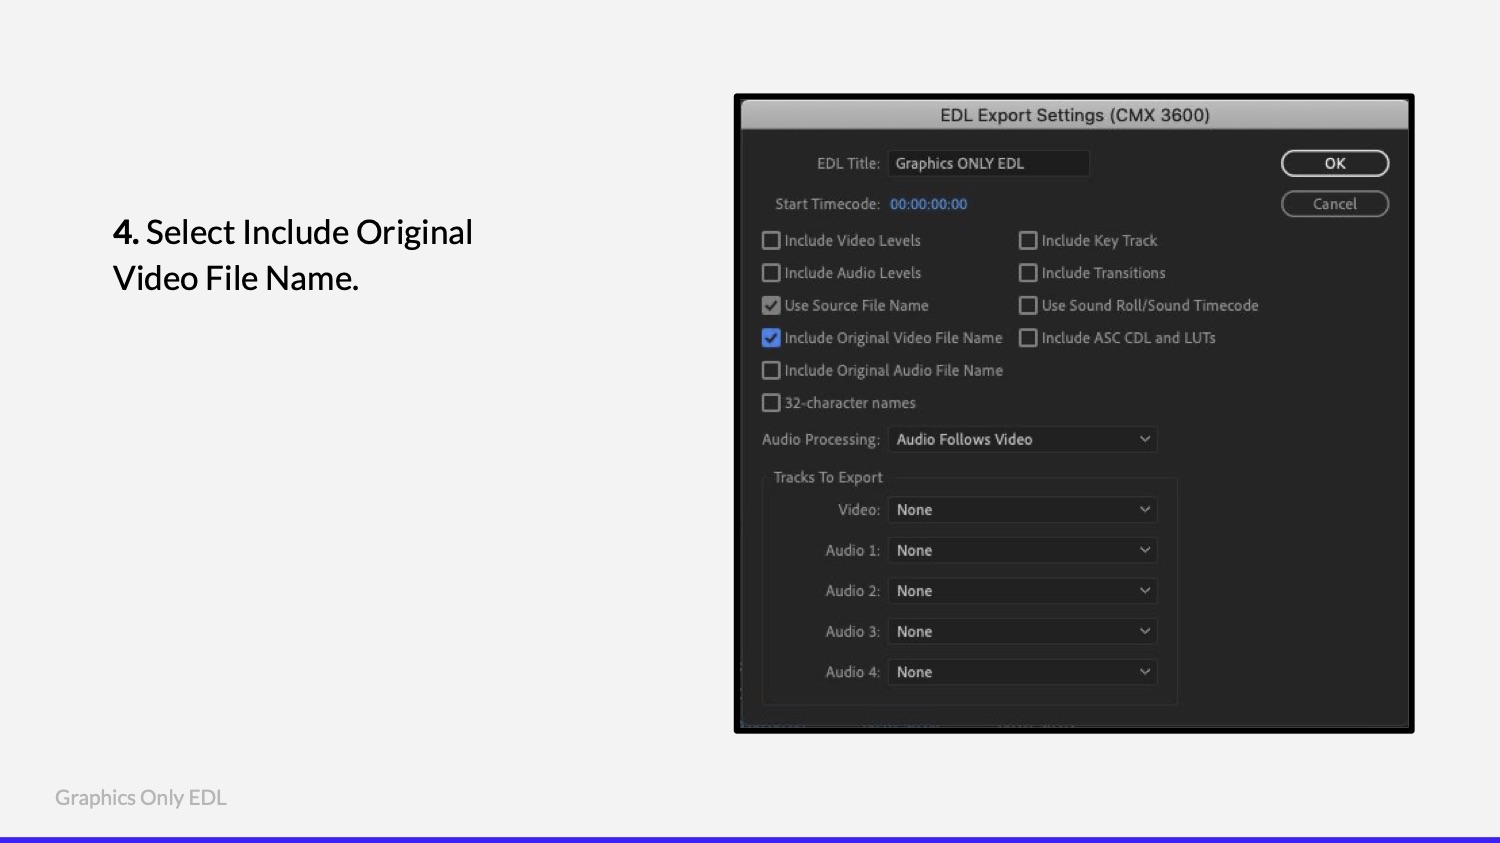Screen dimensions: 1500x843
Task: Open the Audio 4 track dropdown
Action: 1022,672
